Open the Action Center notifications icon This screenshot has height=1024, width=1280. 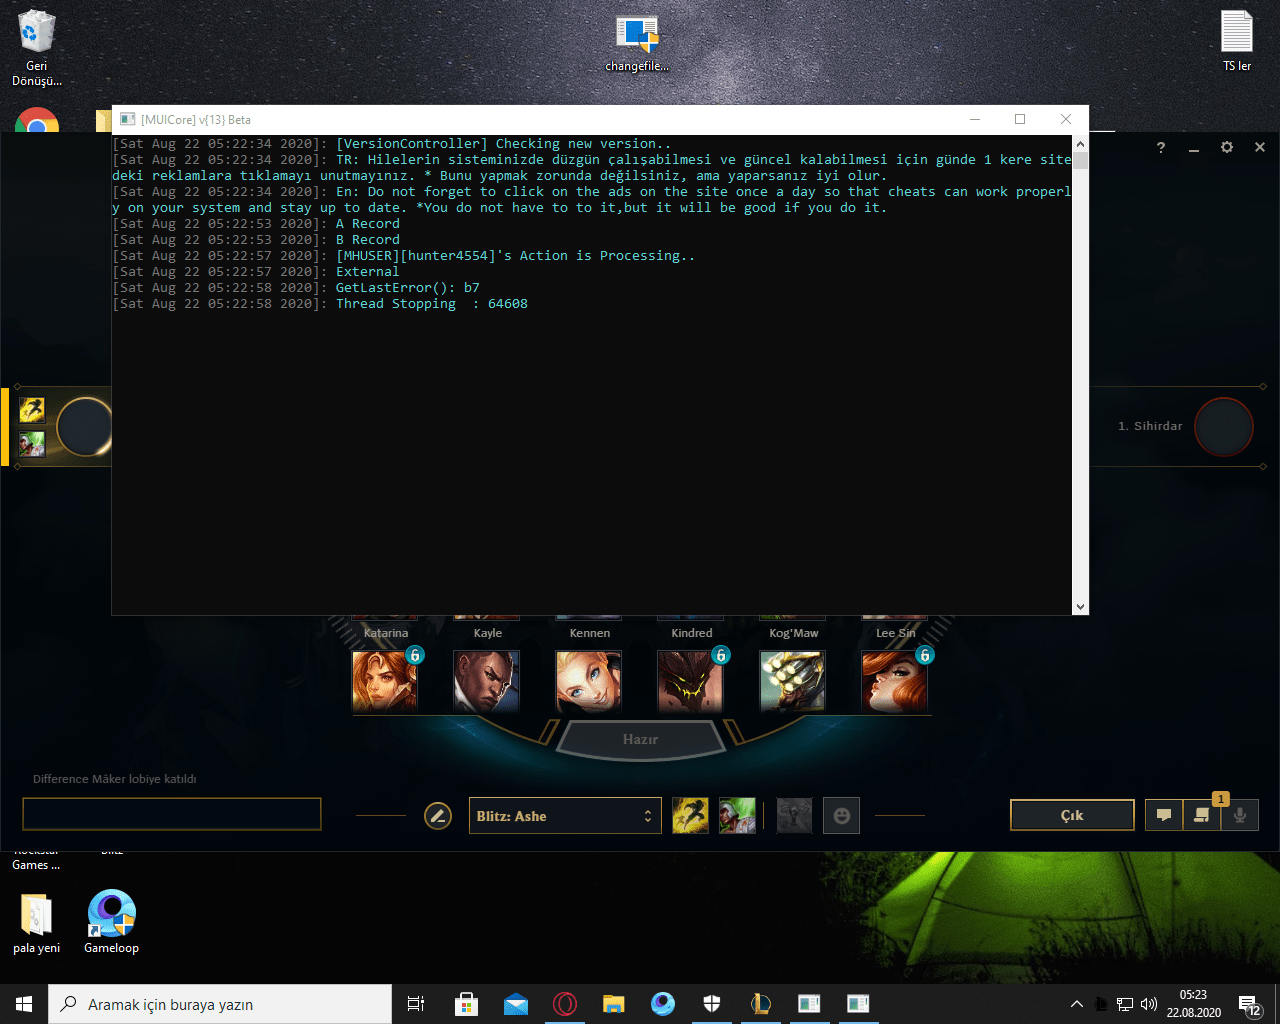click(1249, 1004)
